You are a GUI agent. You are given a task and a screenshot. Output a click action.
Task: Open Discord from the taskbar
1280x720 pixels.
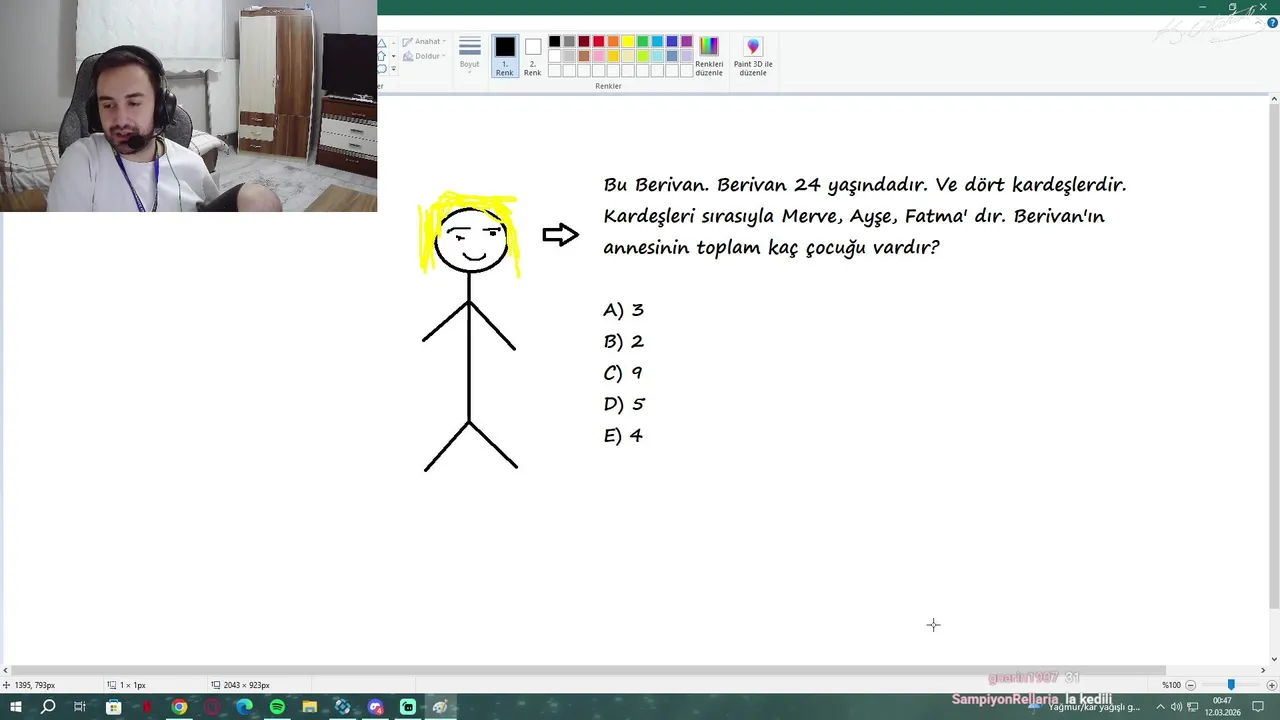point(375,707)
